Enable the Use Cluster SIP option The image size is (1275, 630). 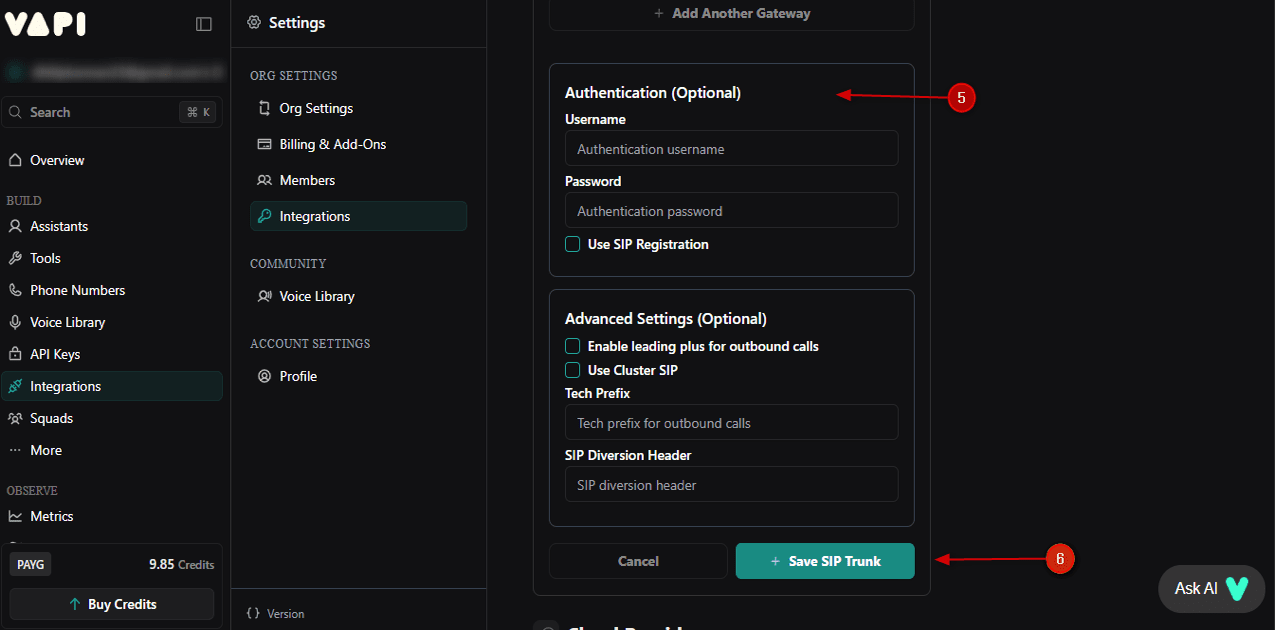(572, 370)
